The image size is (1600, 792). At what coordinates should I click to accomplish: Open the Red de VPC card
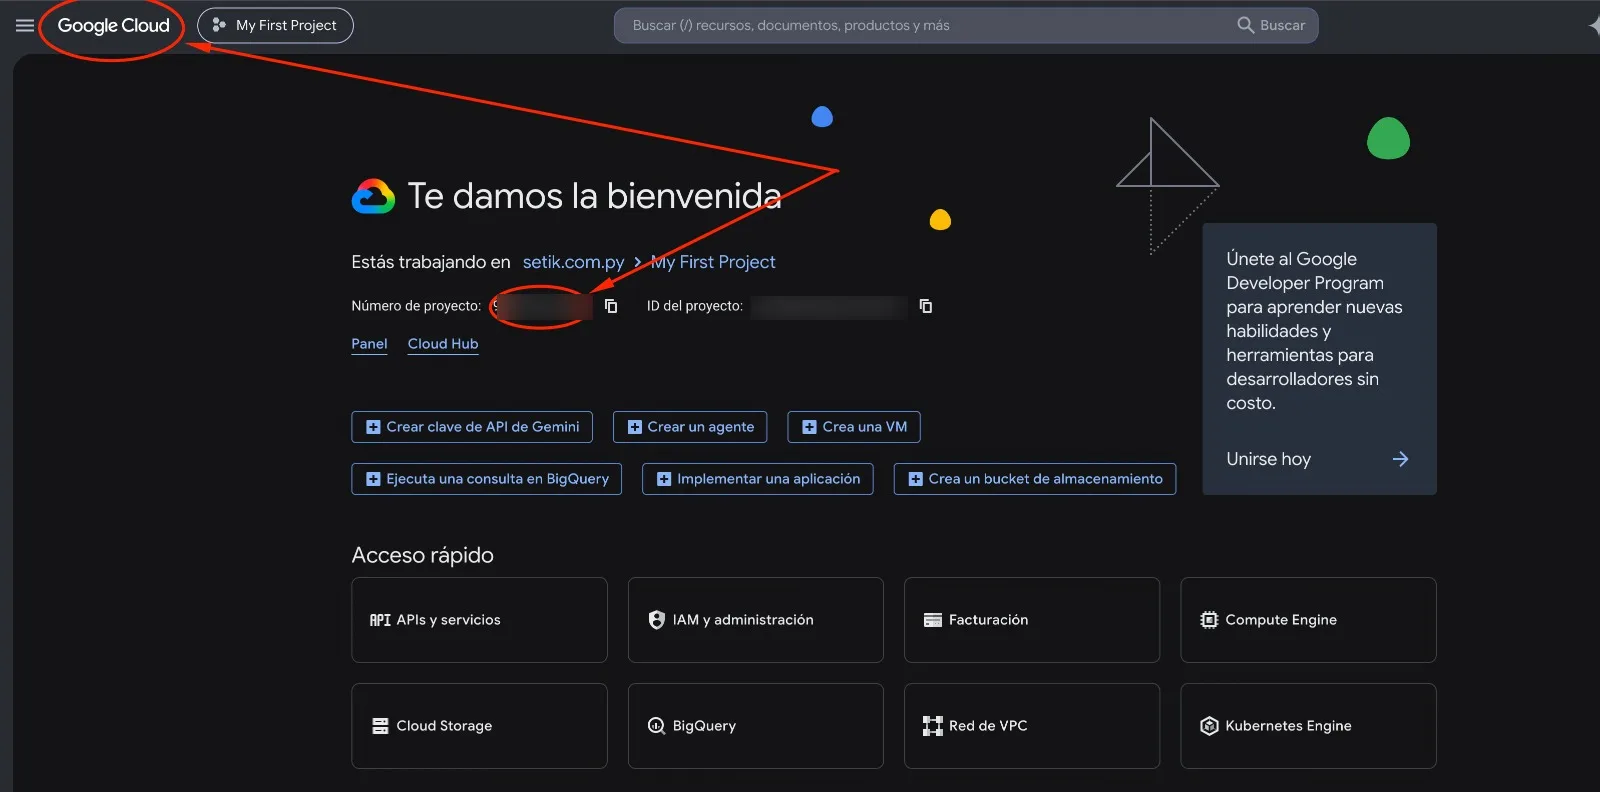click(x=1032, y=726)
